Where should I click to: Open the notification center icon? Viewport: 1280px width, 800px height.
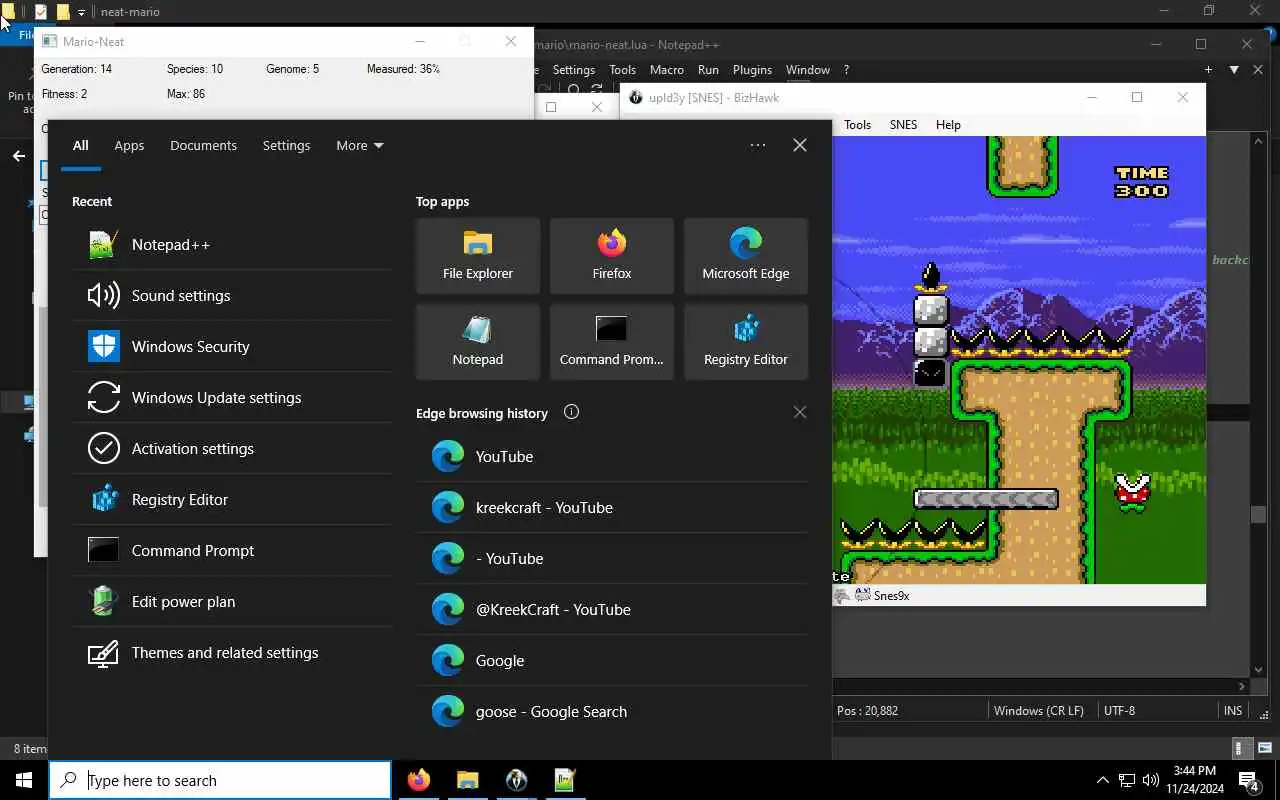(x=1248, y=780)
